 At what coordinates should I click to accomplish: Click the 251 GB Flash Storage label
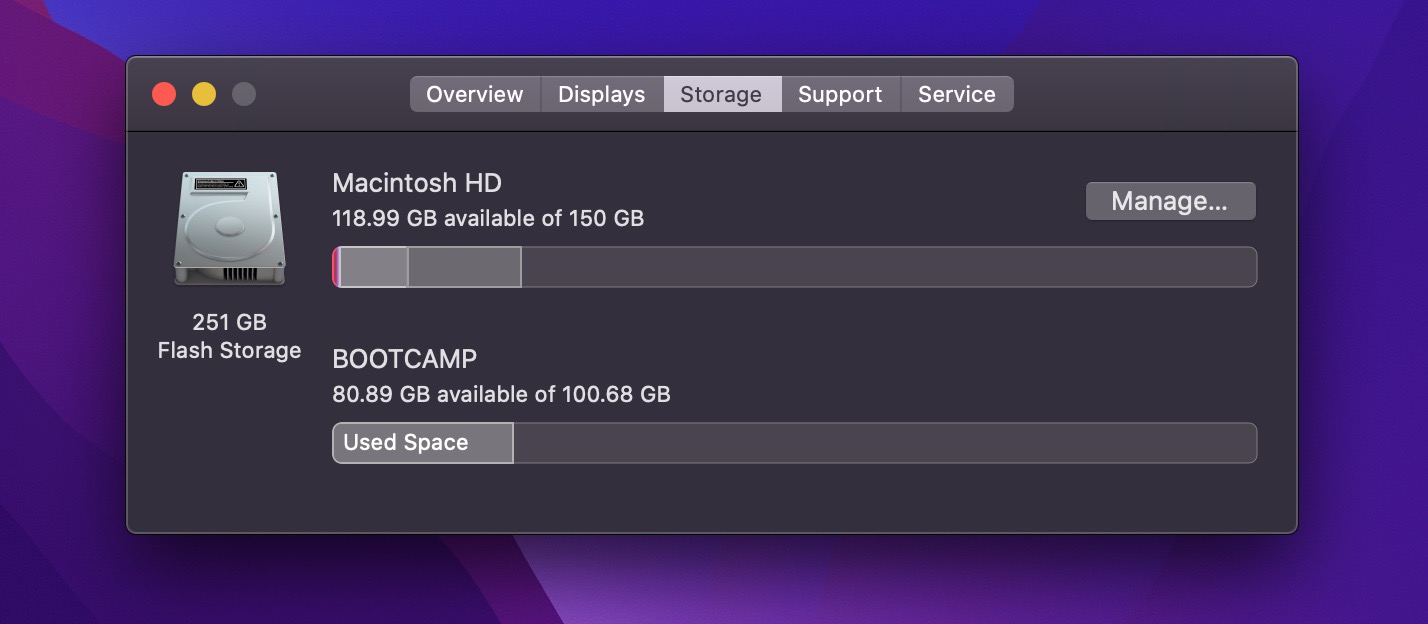coord(229,337)
